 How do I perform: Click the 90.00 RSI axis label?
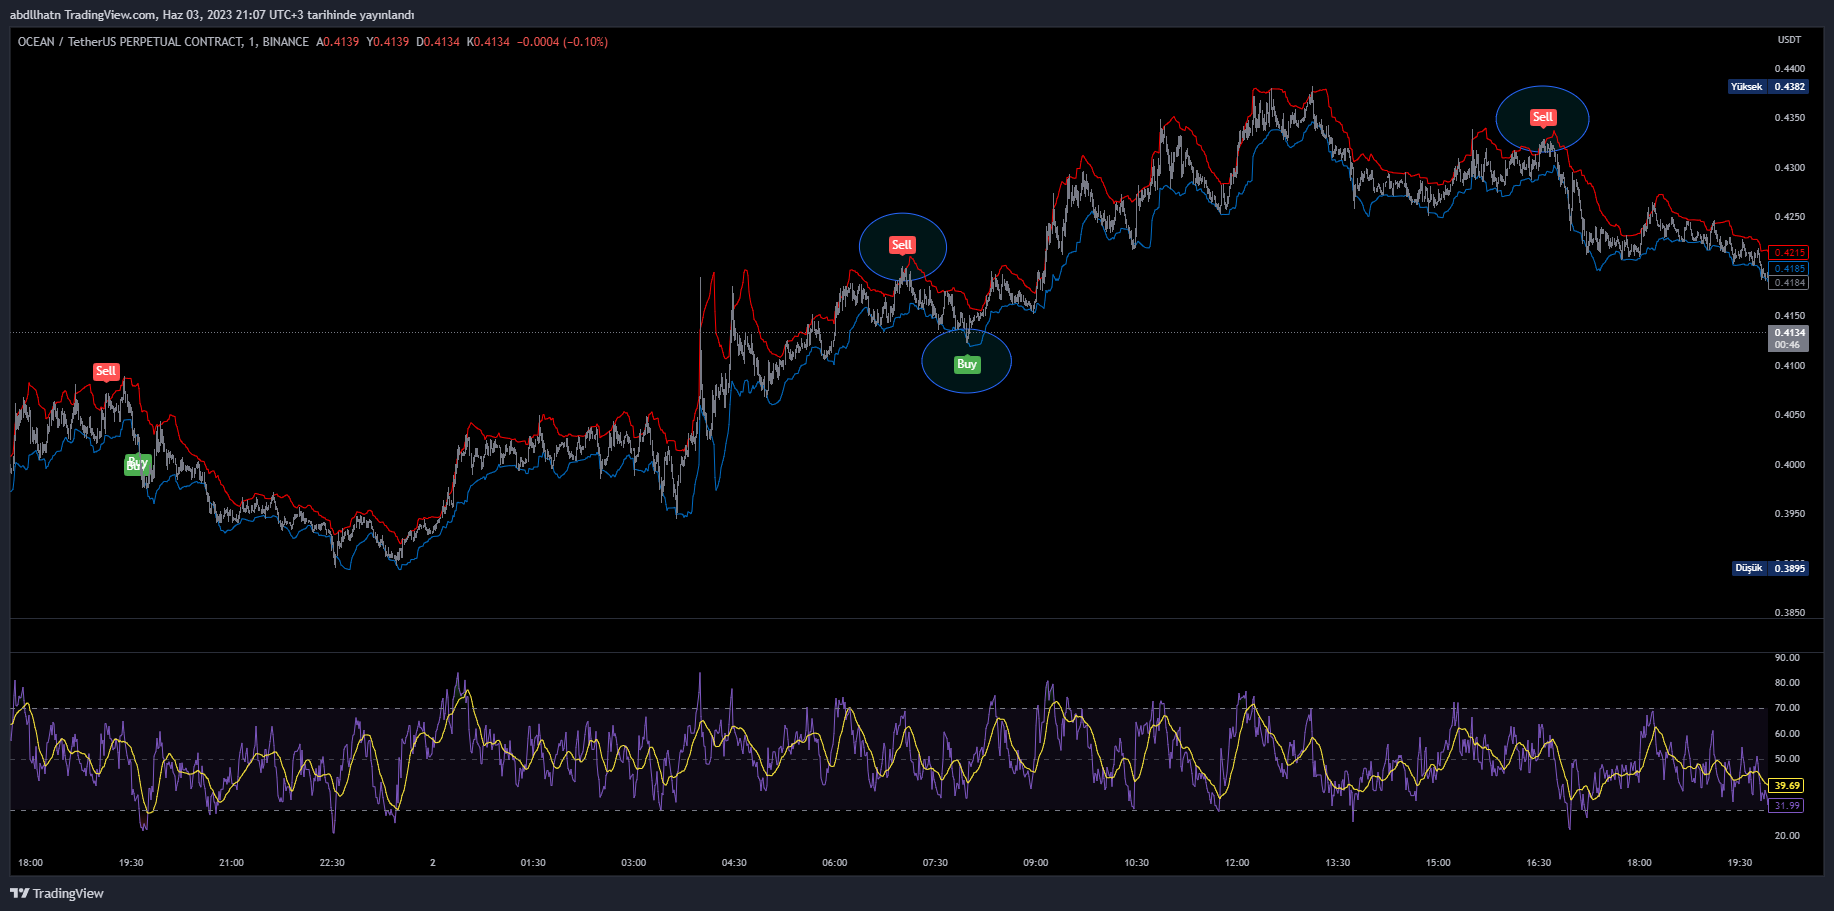pos(1786,658)
